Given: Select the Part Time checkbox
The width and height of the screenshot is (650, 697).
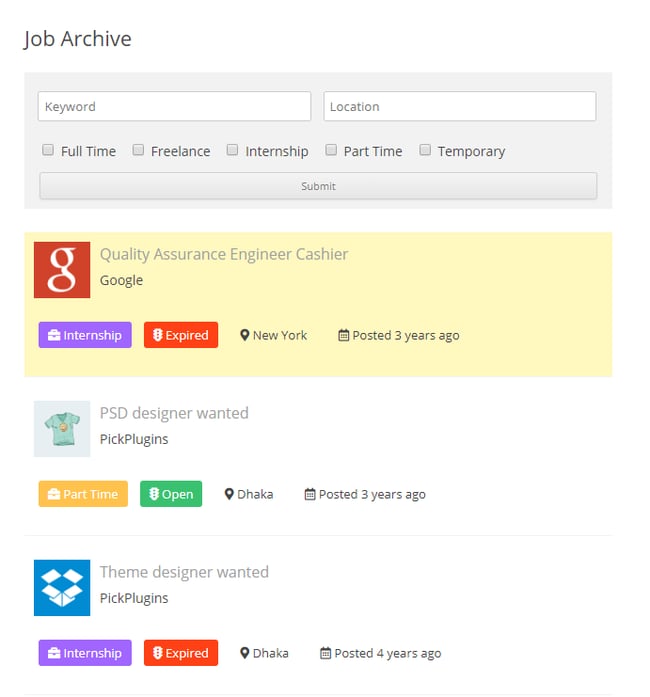Looking at the screenshot, I should click(x=332, y=151).
